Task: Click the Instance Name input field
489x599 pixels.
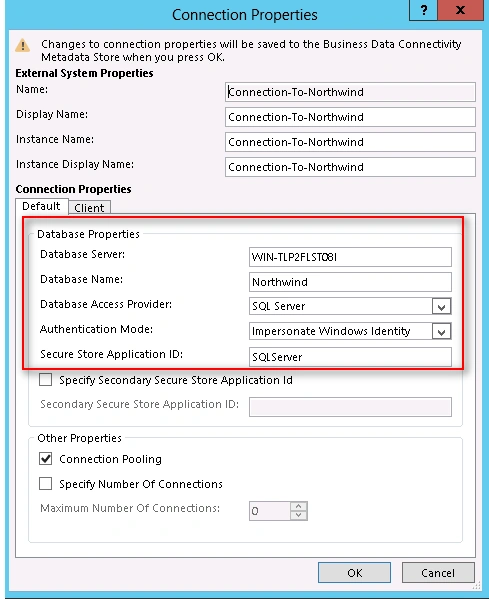Action: [350, 142]
